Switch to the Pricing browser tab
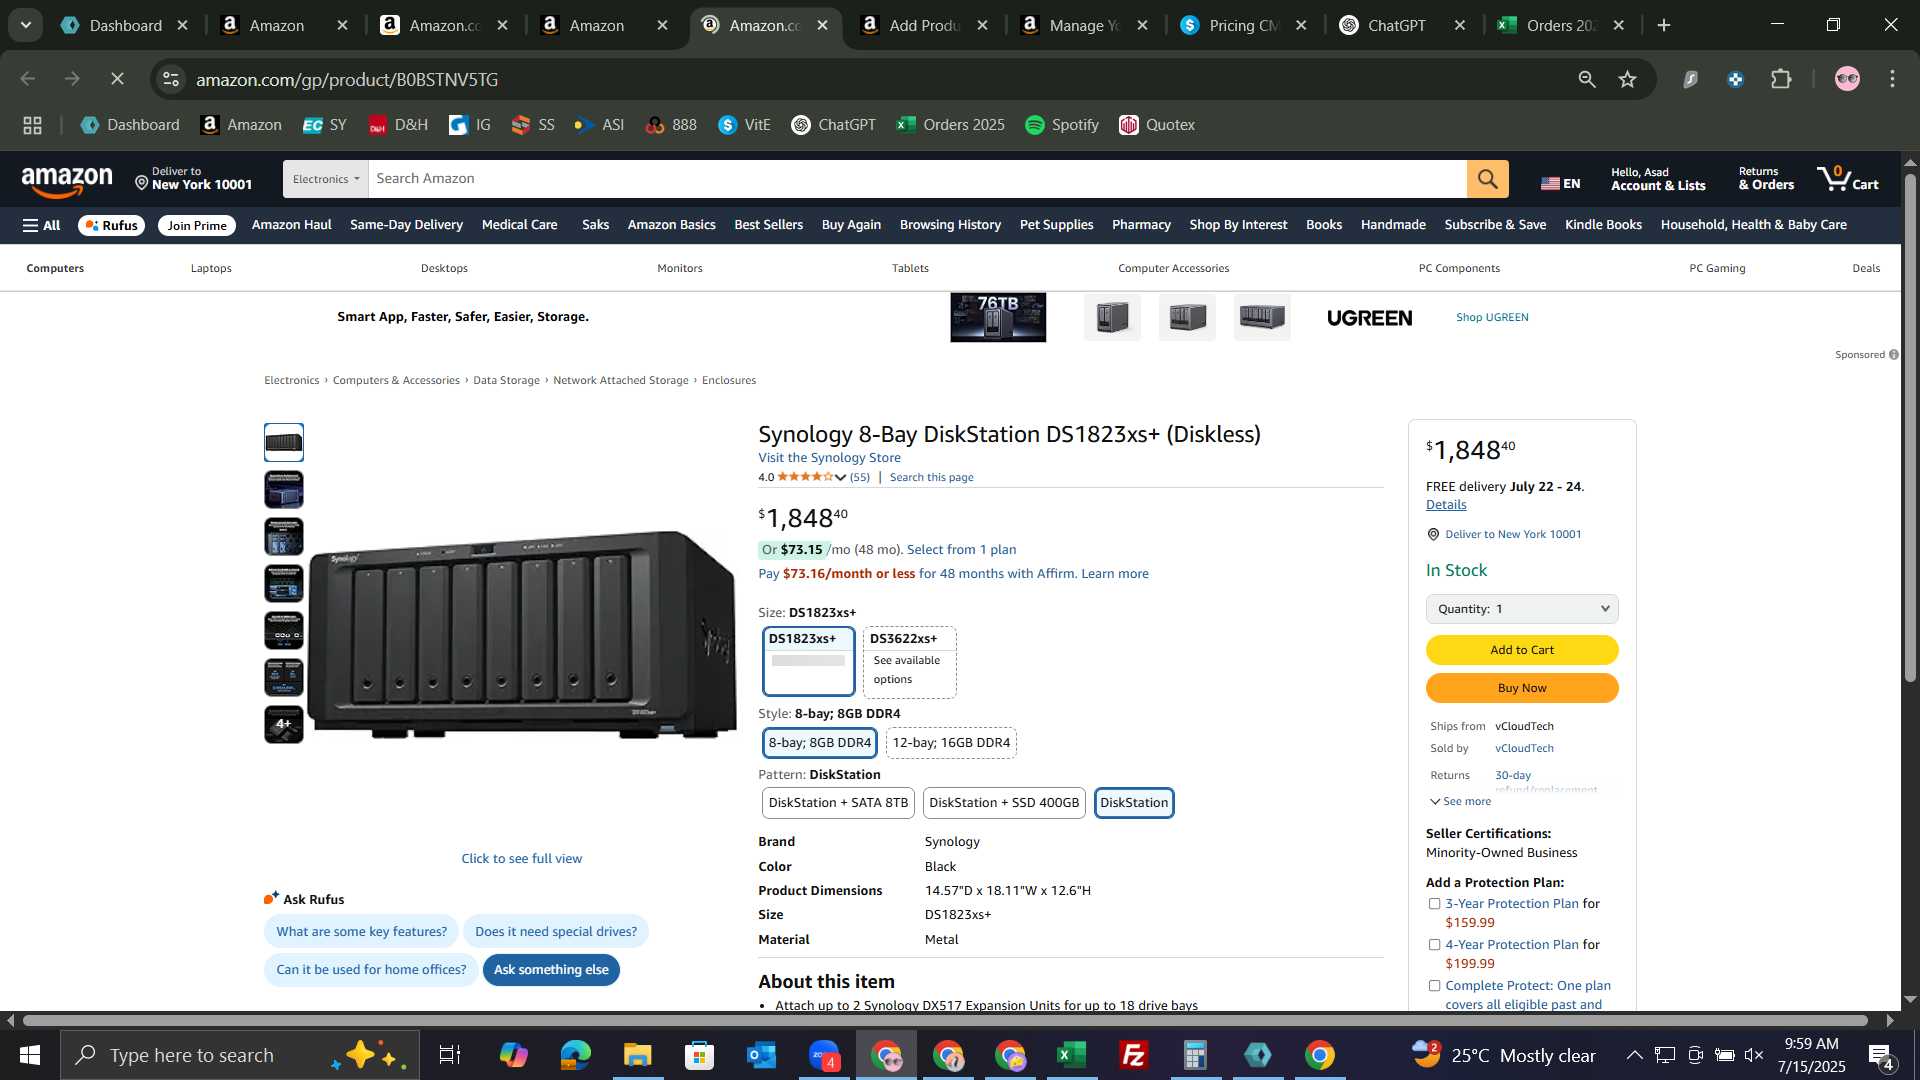1920x1080 pixels. tap(1245, 25)
